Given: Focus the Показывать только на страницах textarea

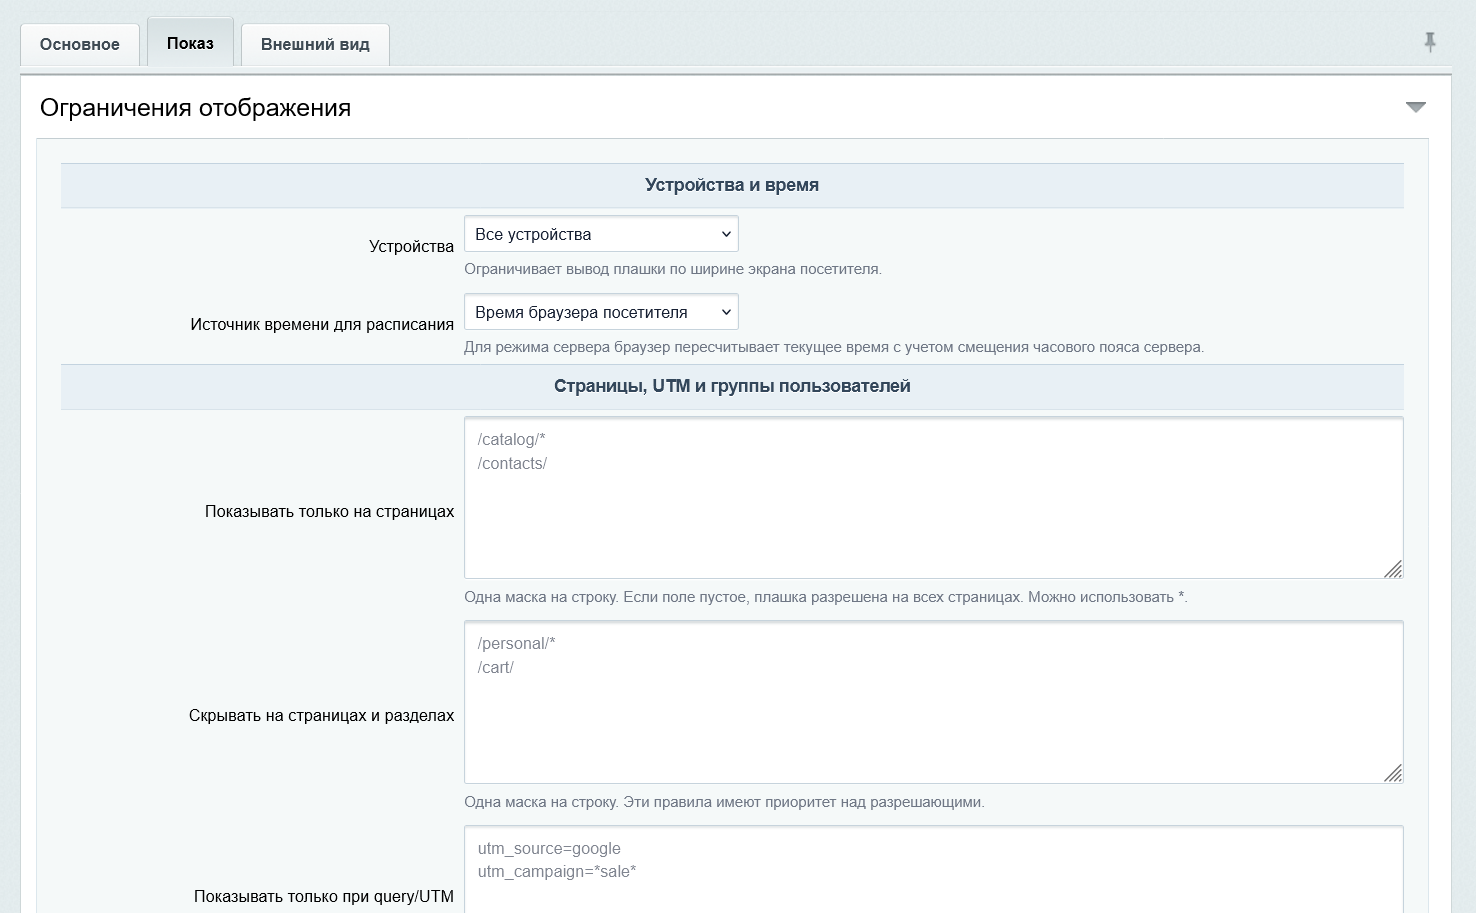Looking at the screenshot, I should 934,498.
